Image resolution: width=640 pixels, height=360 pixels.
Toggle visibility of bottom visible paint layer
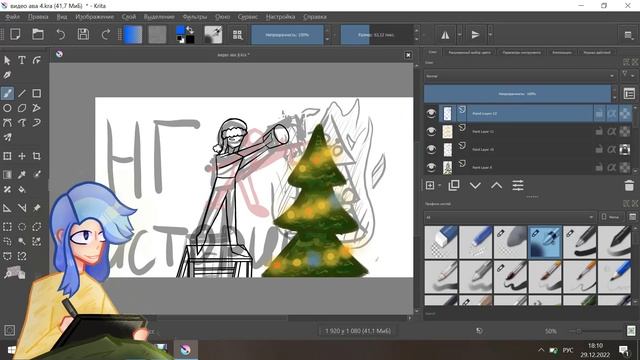tap(431, 167)
